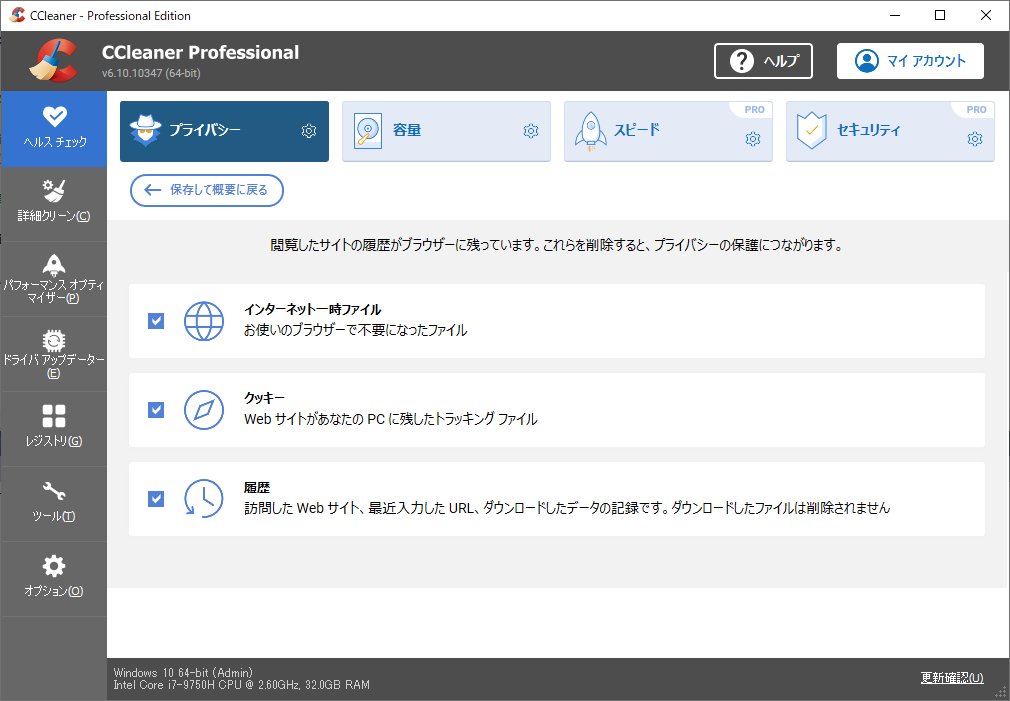Click the Intel Core i7-9750H CPU text
Image resolution: width=1010 pixels, height=701 pixels.
[x=242, y=685]
